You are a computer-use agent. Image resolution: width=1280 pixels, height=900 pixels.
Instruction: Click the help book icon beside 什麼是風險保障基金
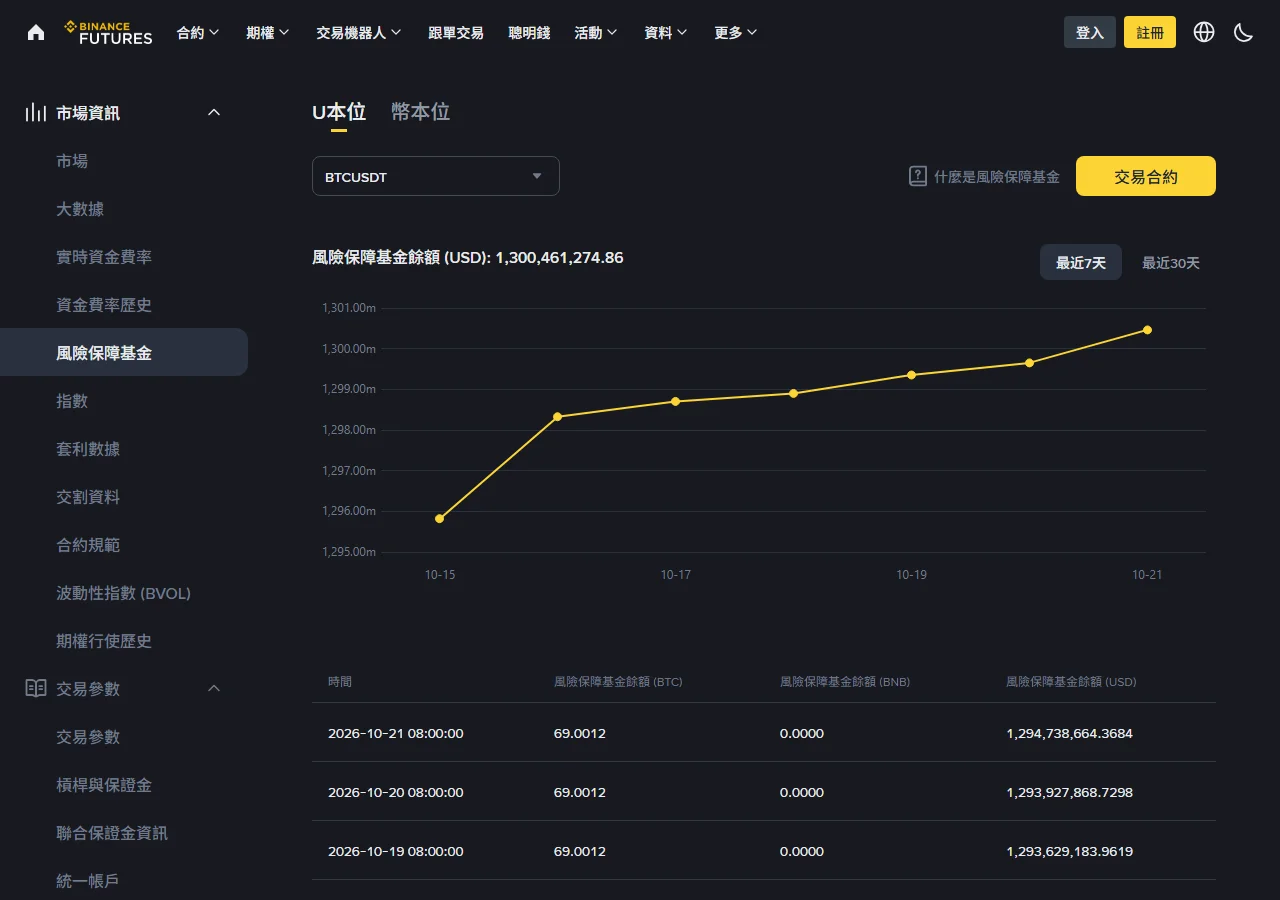click(918, 176)
